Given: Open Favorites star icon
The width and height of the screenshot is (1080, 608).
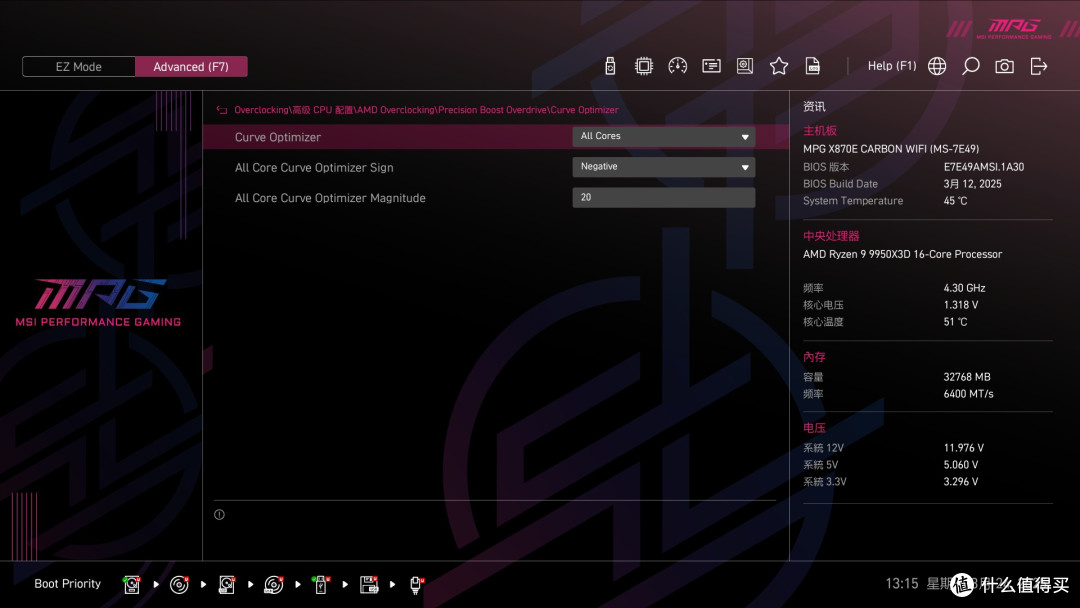Looking at the screenshot, I should (778, 66).
